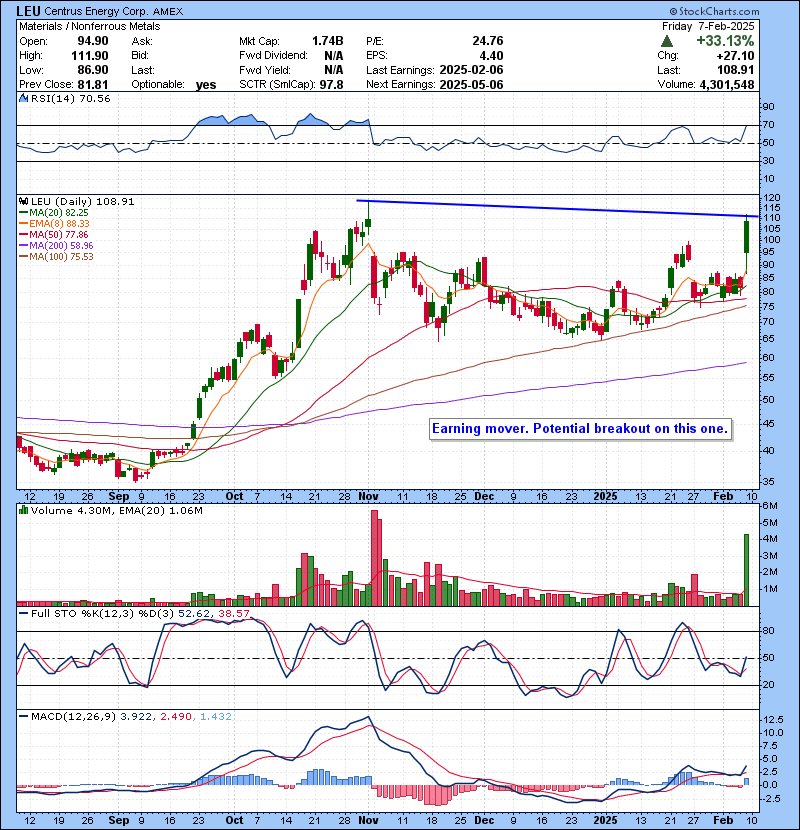Click the Chg value +27.10
800x830 pixels.
pos(735,56)
